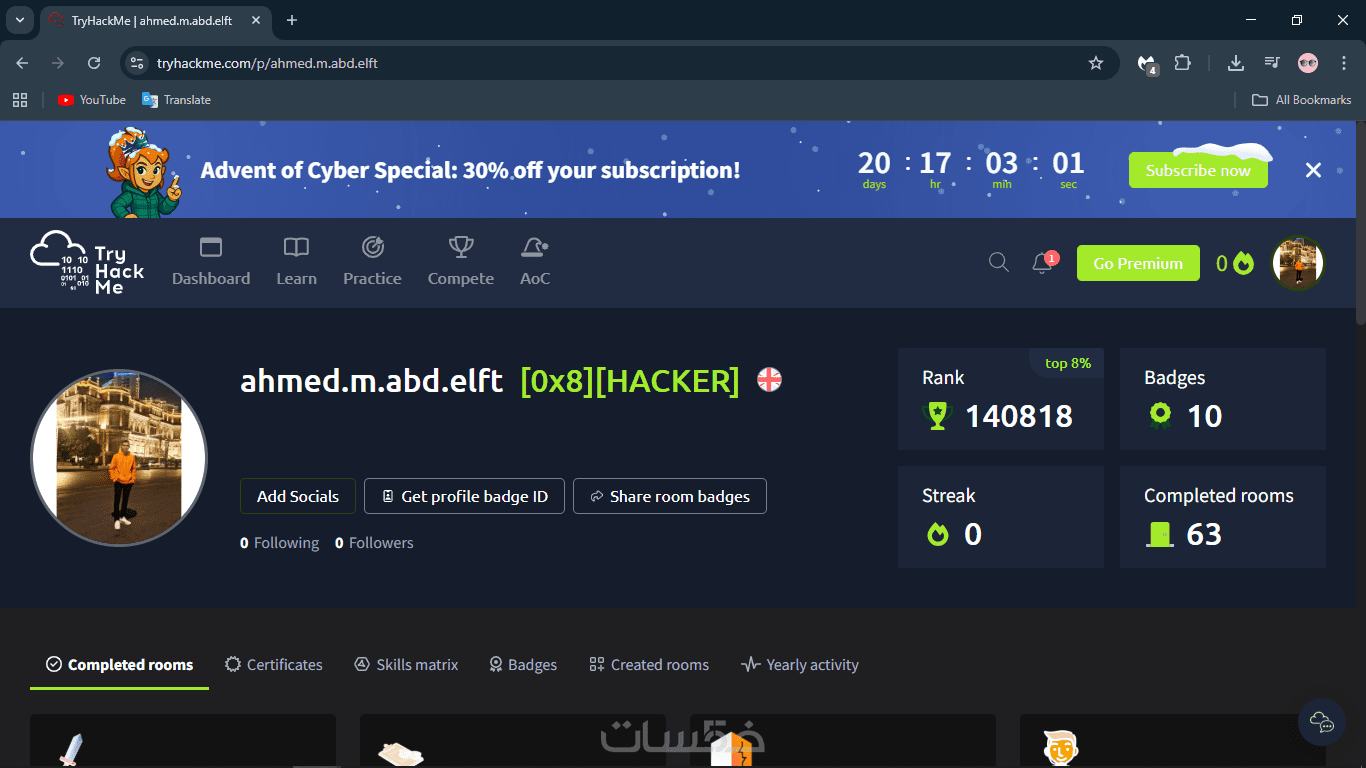1366x768 pixels.
Task: Click Get profile badge ID
Action: pos(464,496)
